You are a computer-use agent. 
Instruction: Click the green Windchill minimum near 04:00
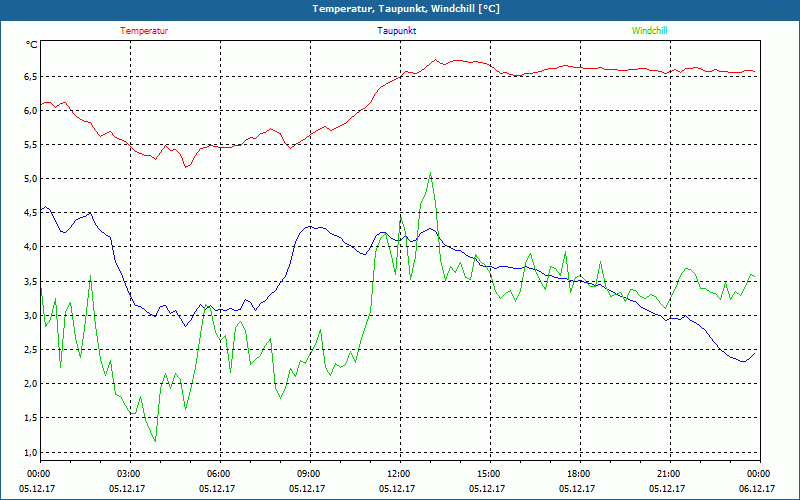click(155, 441)
